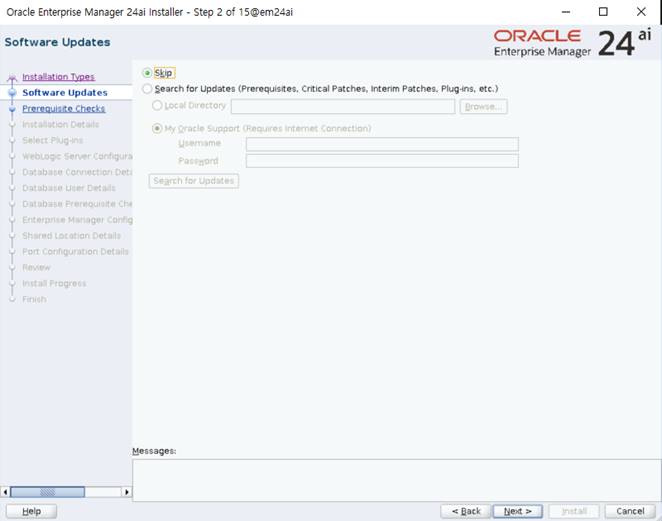This screenshot has width=662, height=521.
Task: Click Database Prerequisite Checks step text
Action: coord(77,204)
